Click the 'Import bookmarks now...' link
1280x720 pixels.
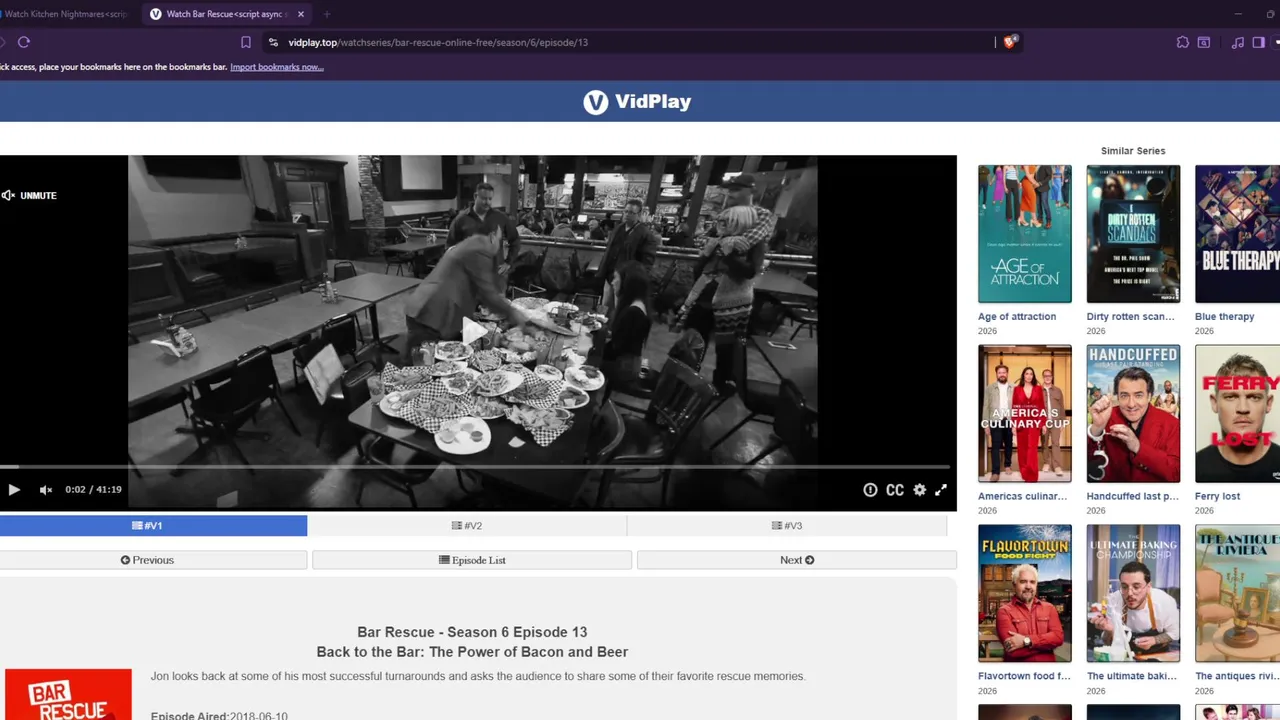277,67
